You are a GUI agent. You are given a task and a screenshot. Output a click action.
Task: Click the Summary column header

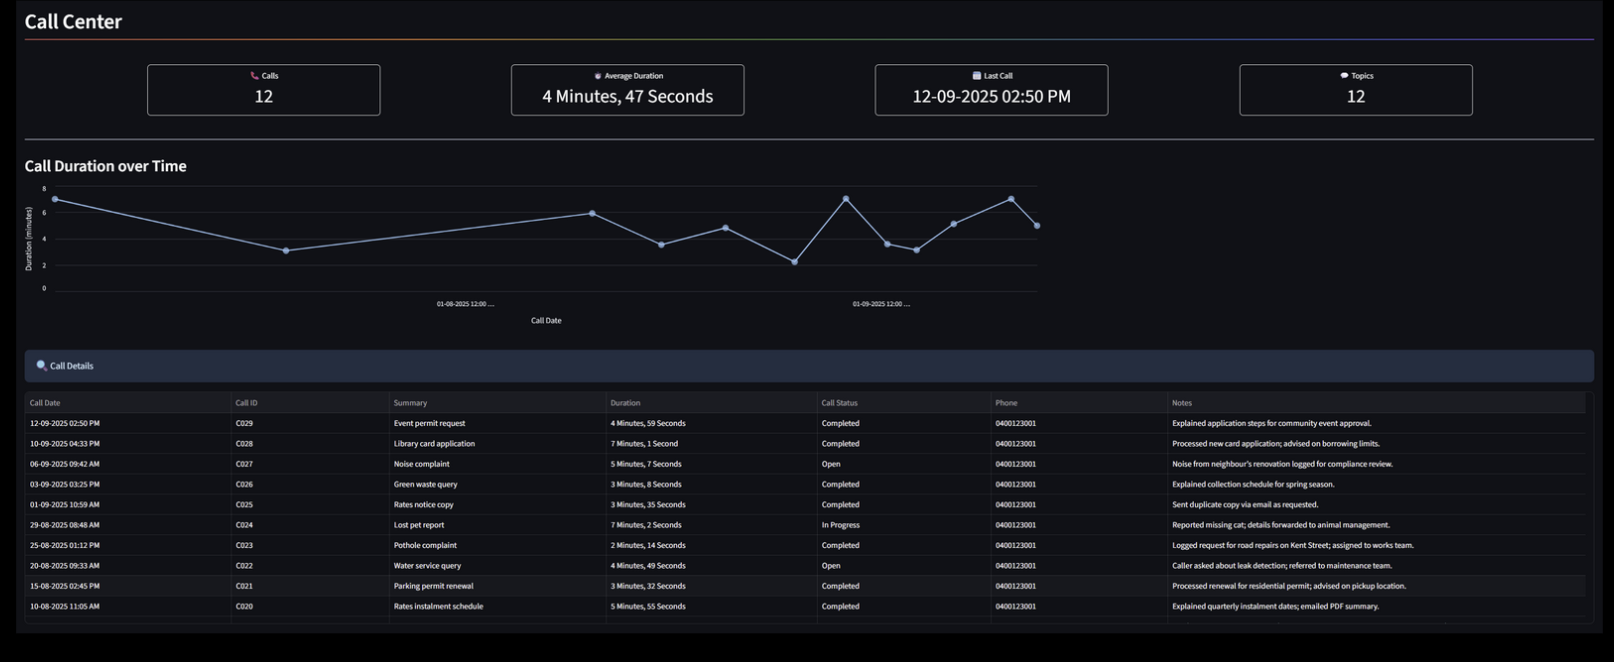(x=410, y=403)
